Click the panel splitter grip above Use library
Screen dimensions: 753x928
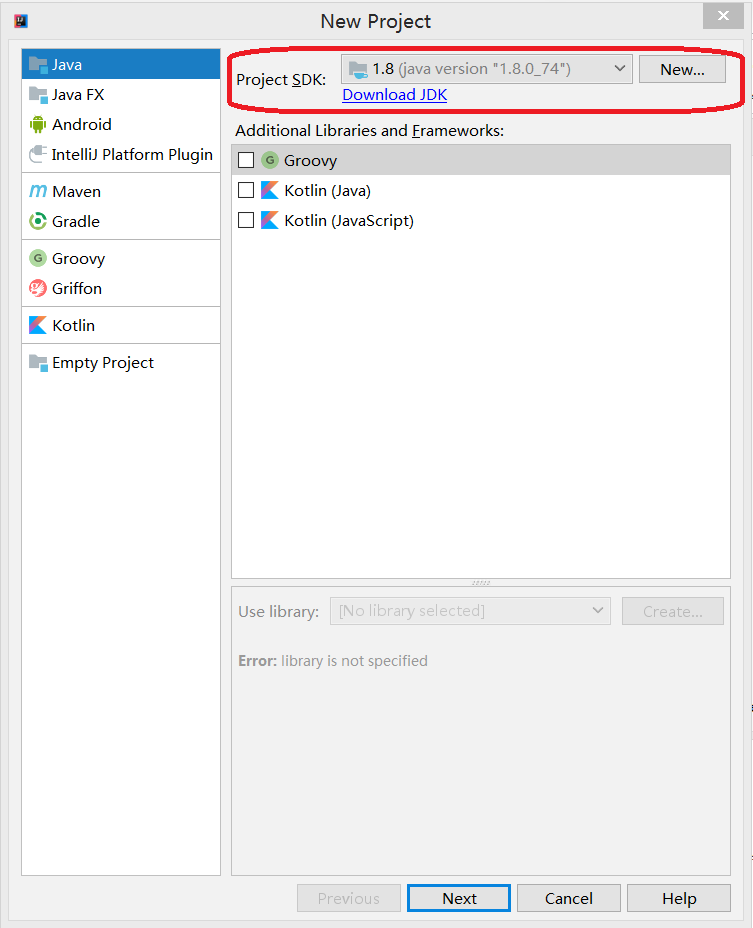[x=481, y=583]
